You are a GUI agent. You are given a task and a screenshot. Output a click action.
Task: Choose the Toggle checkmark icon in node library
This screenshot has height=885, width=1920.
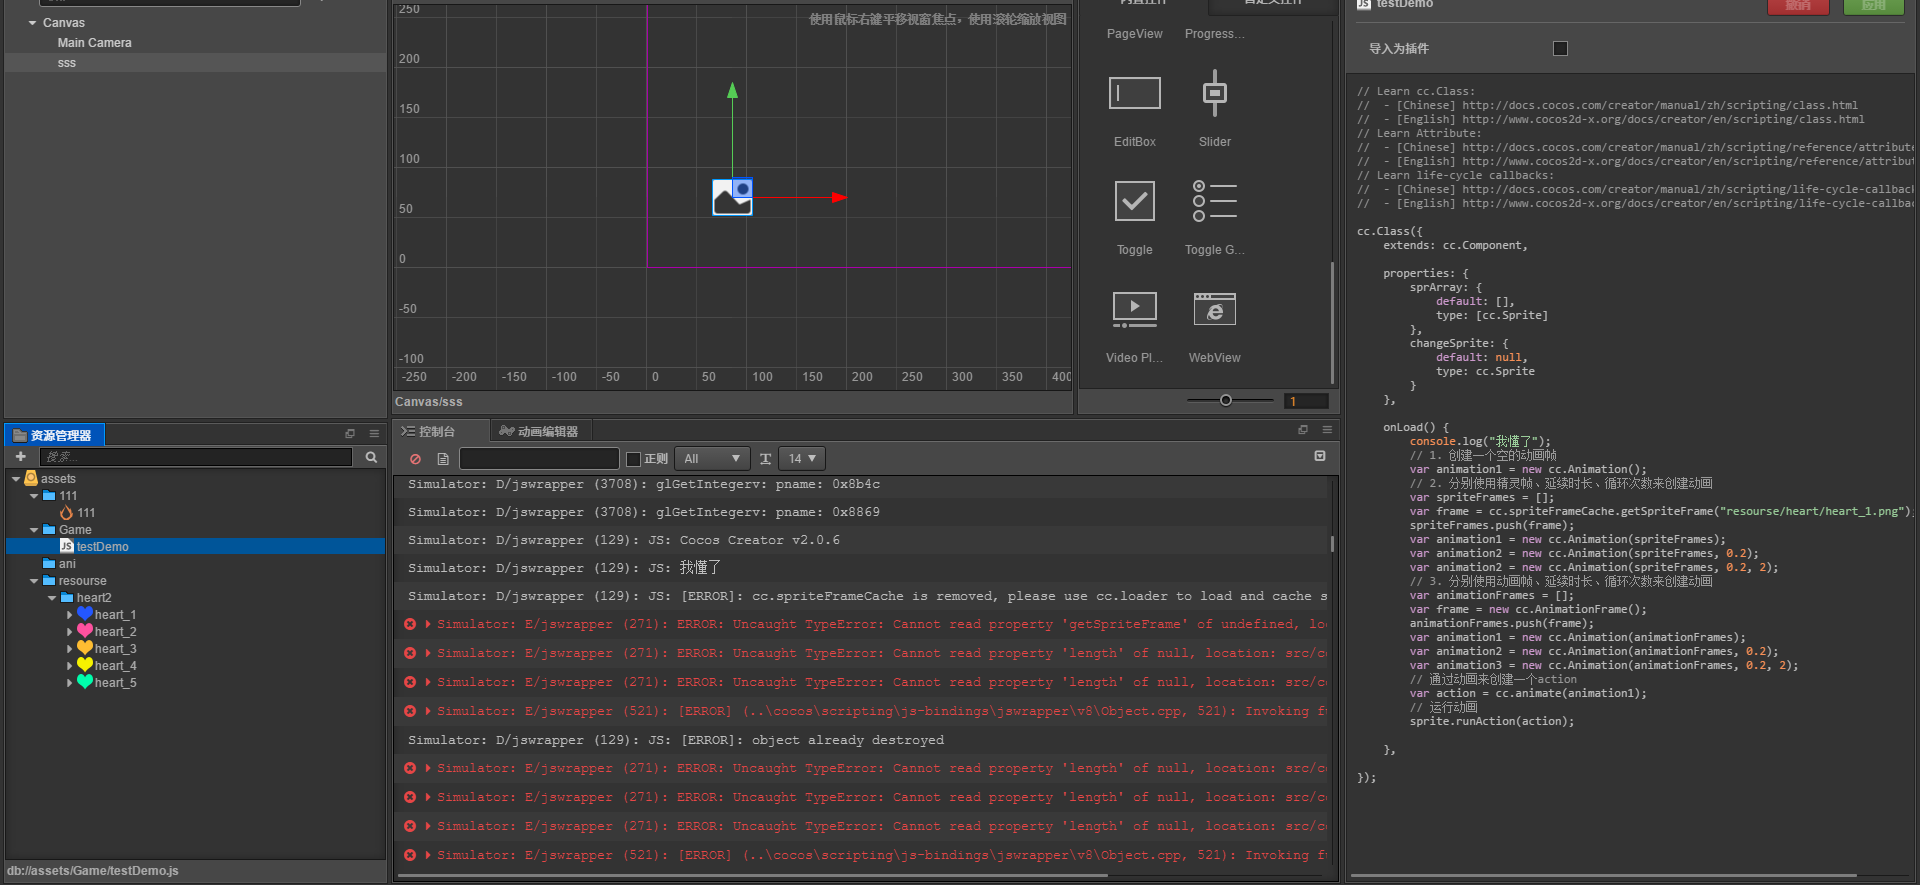click(x=1134, y=201)
